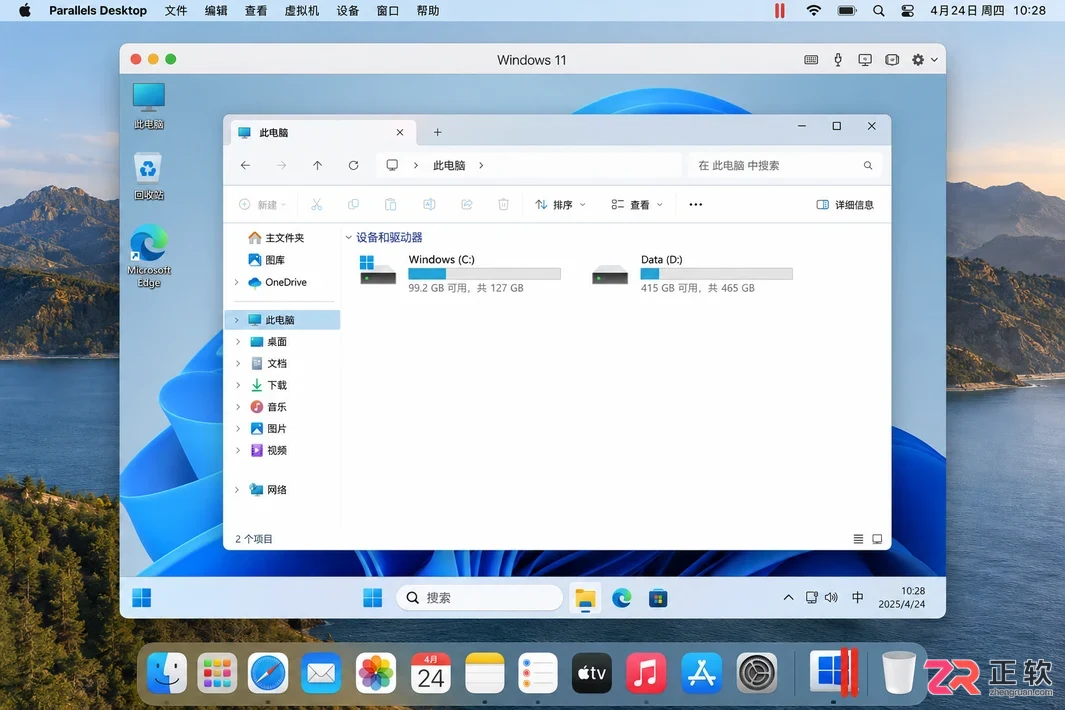Open macOS Control Center in menu bar
Viewport: 1065px width, 710px height.
point(907,10)
